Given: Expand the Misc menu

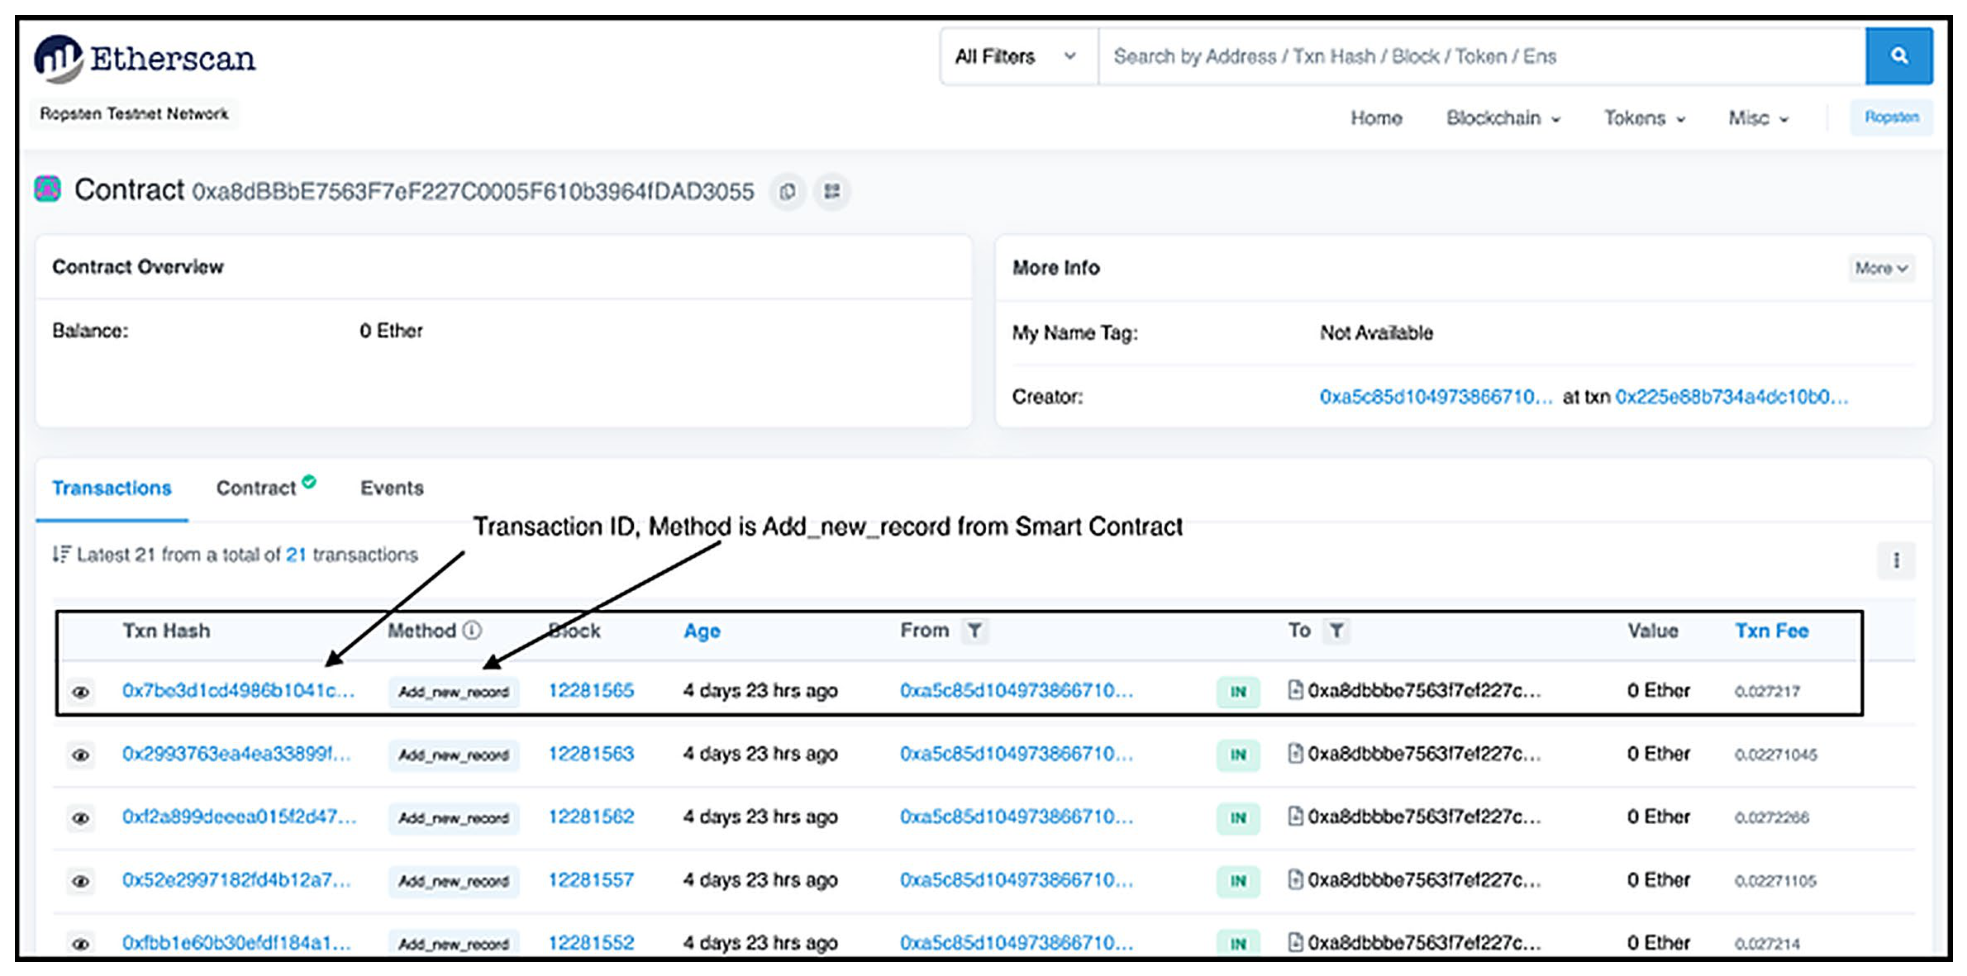Looking at the screenshot, I should pyautogui.click(x=1758, y=118).
